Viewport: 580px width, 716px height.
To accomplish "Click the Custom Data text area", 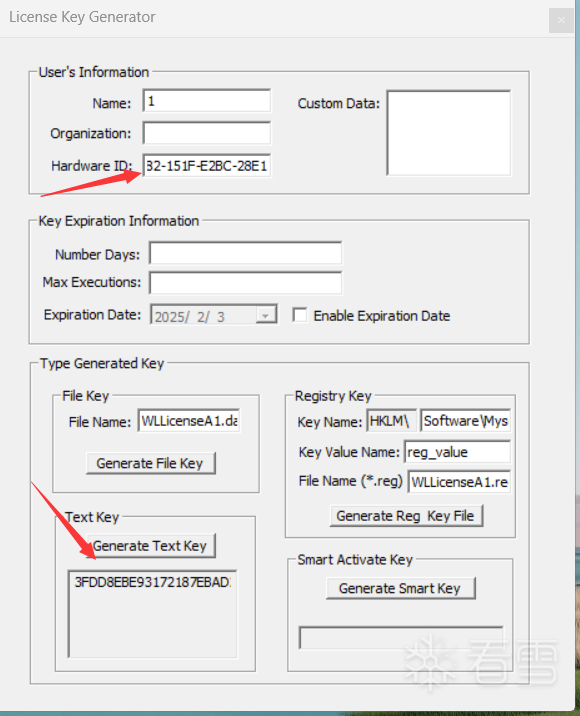I will (448, 133).
